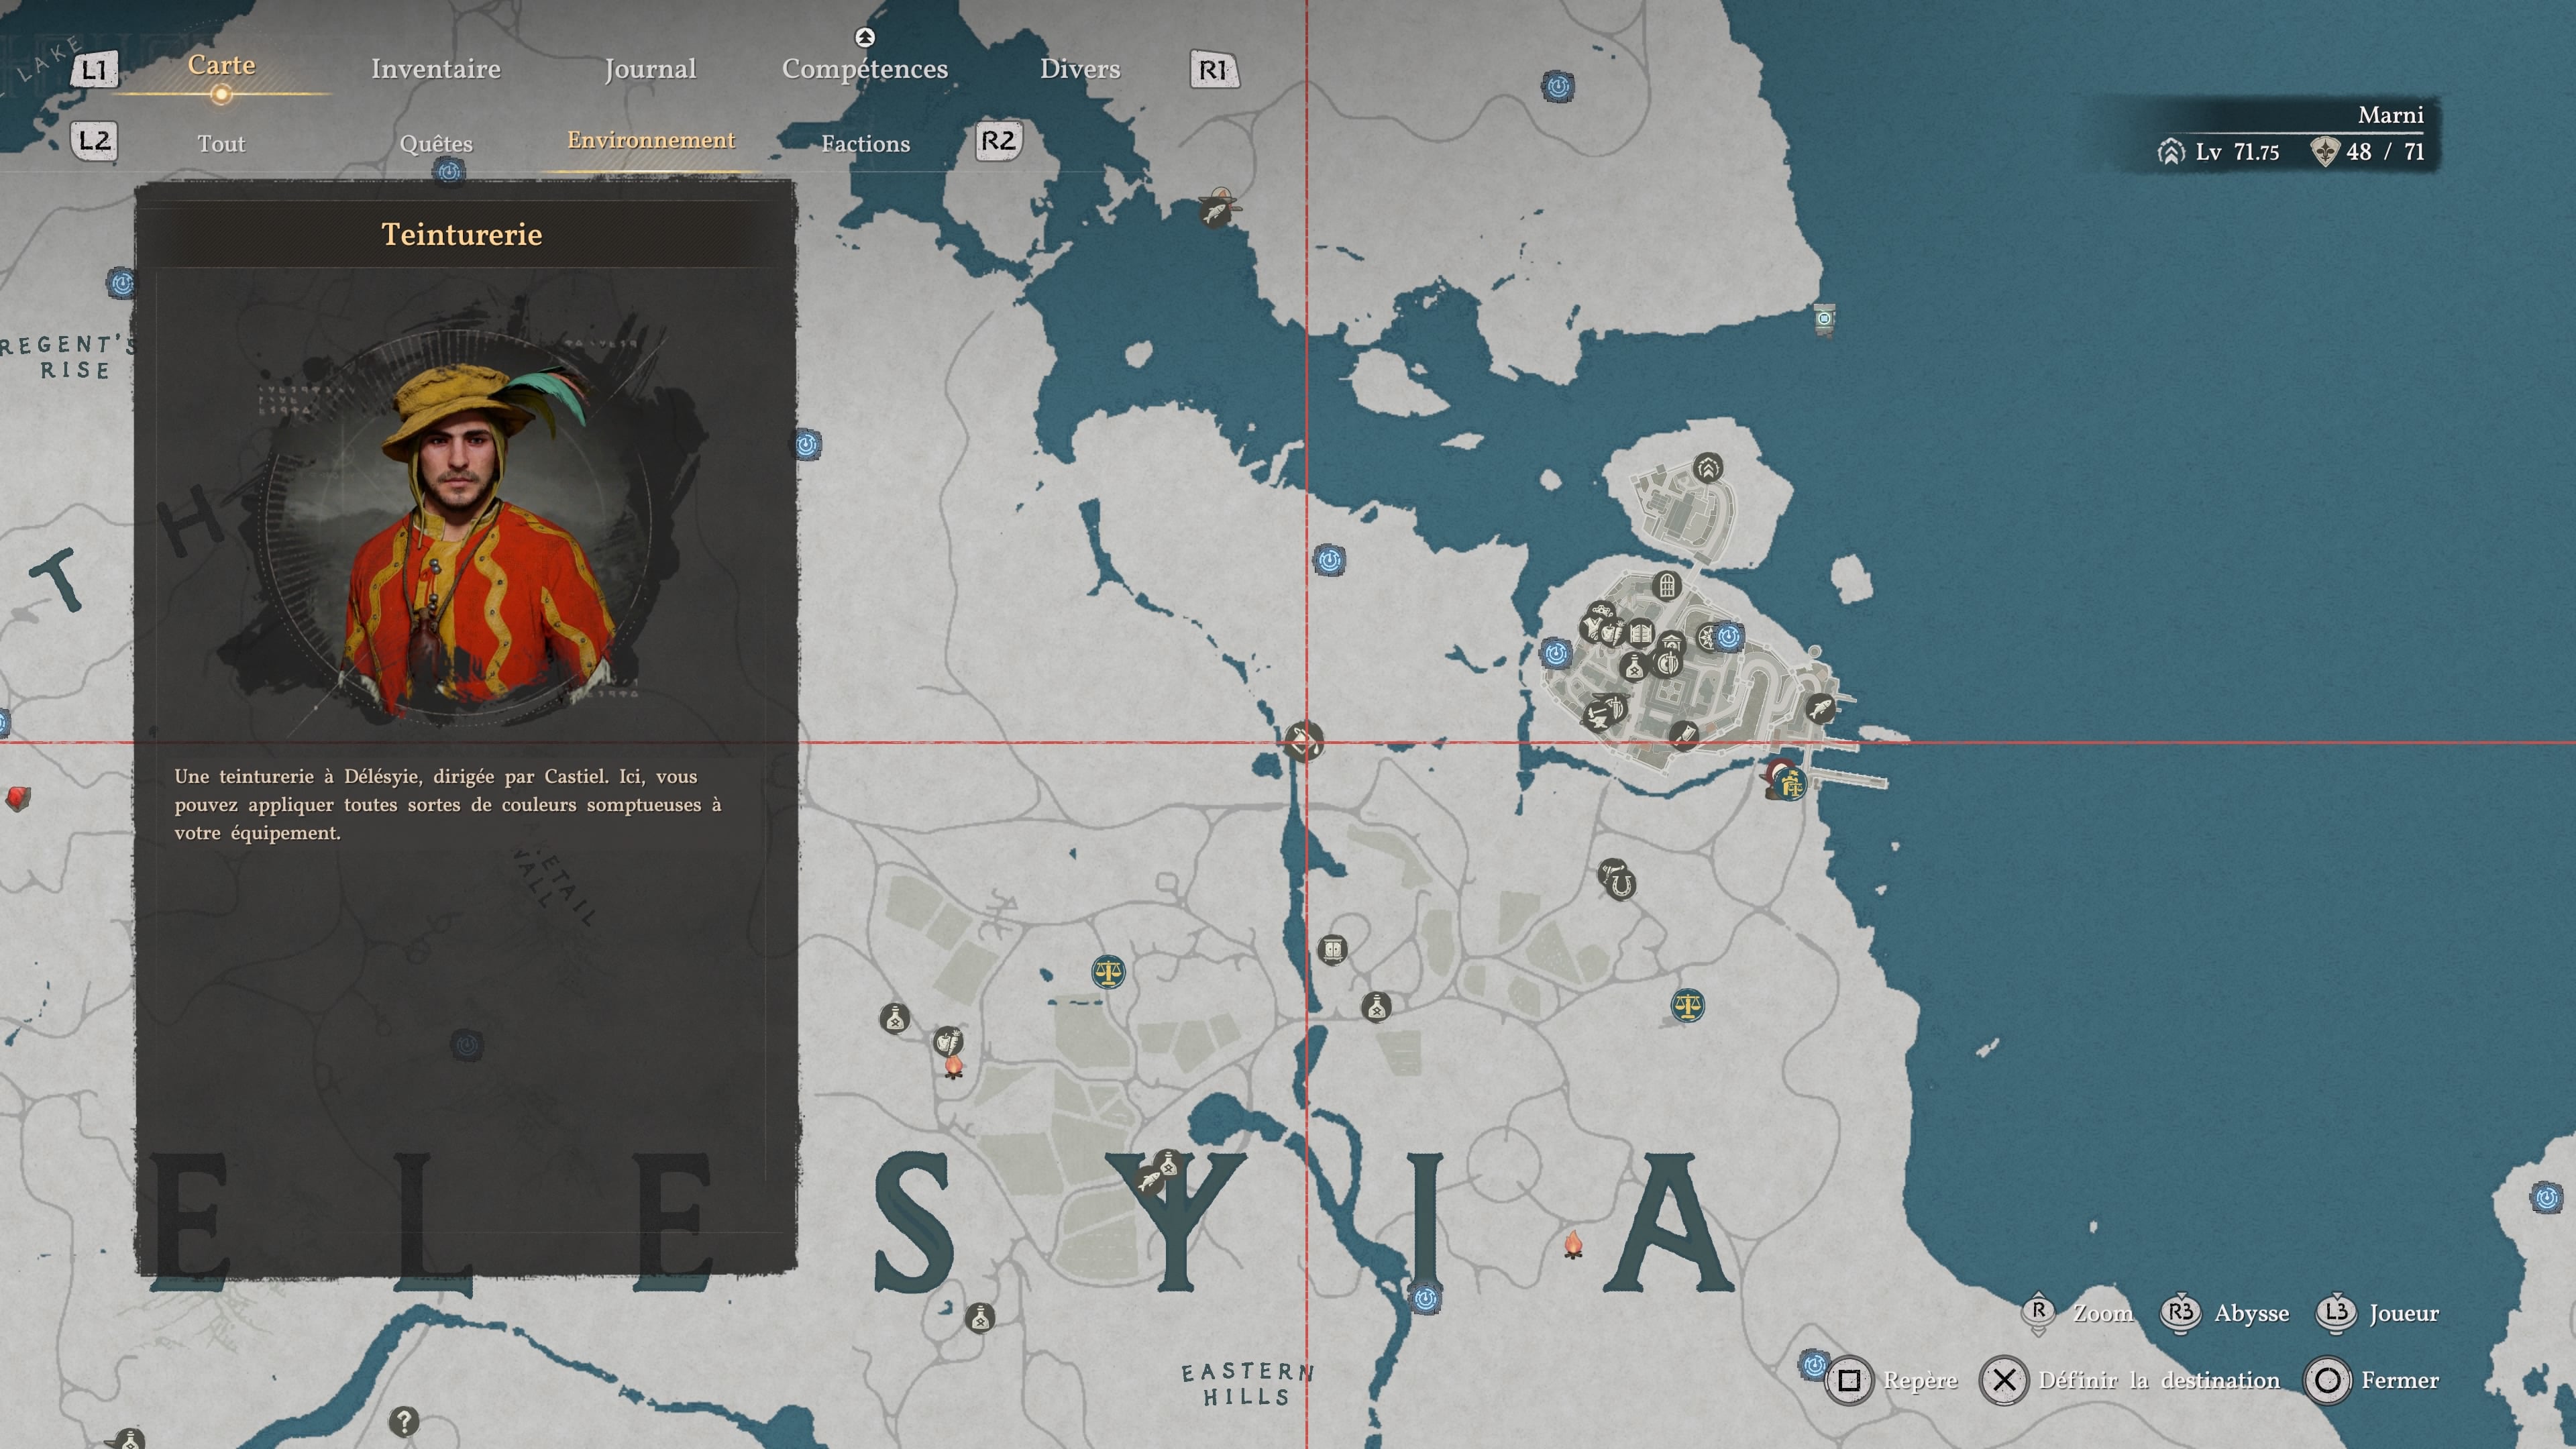Click the Fermer circle button

(2327, 1381)
